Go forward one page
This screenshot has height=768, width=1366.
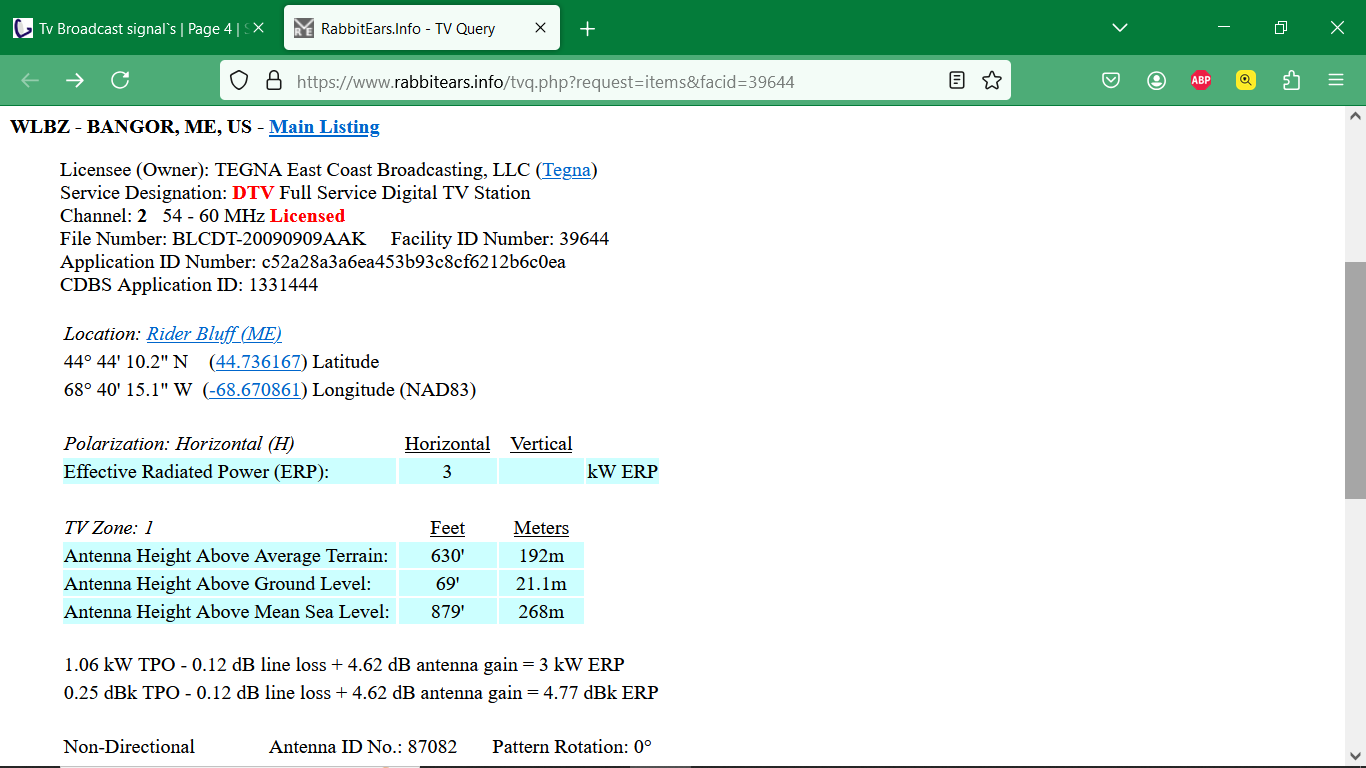tap(75, 80)
